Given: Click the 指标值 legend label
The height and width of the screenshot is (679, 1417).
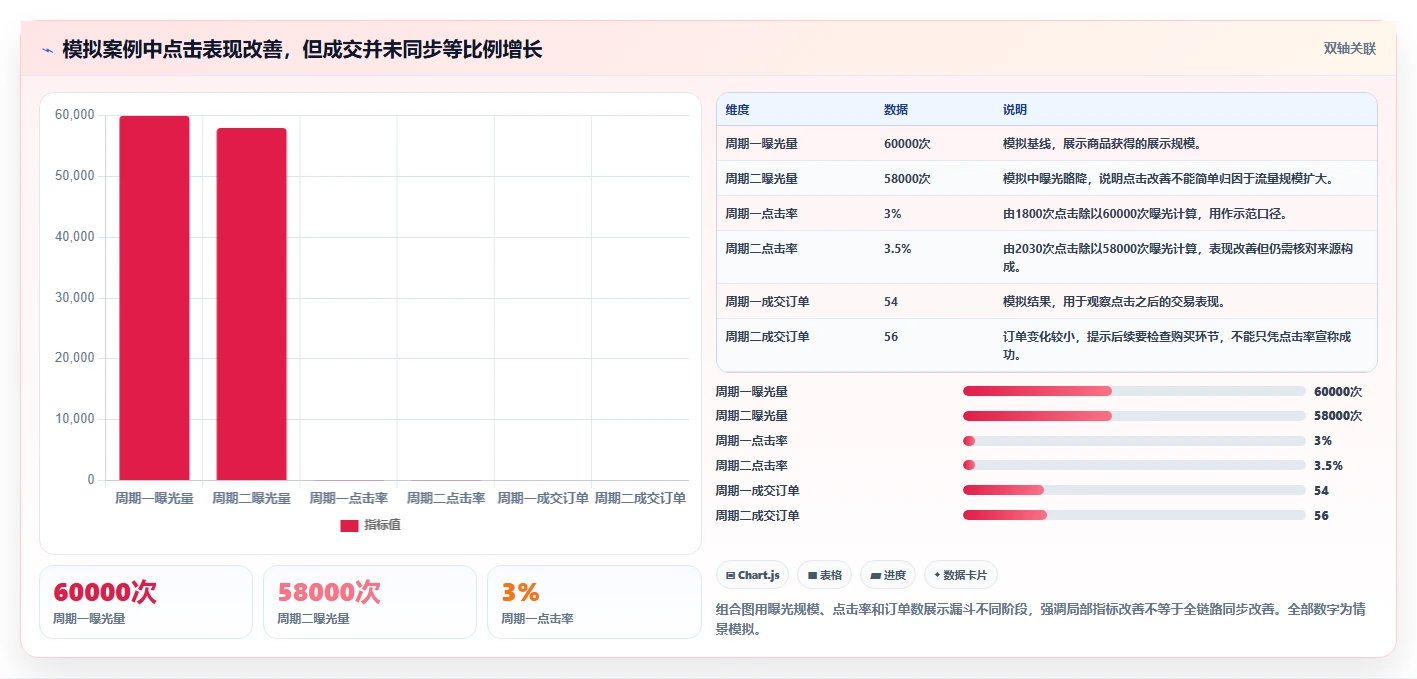Looking at the screenshot, I should (382, 525).
